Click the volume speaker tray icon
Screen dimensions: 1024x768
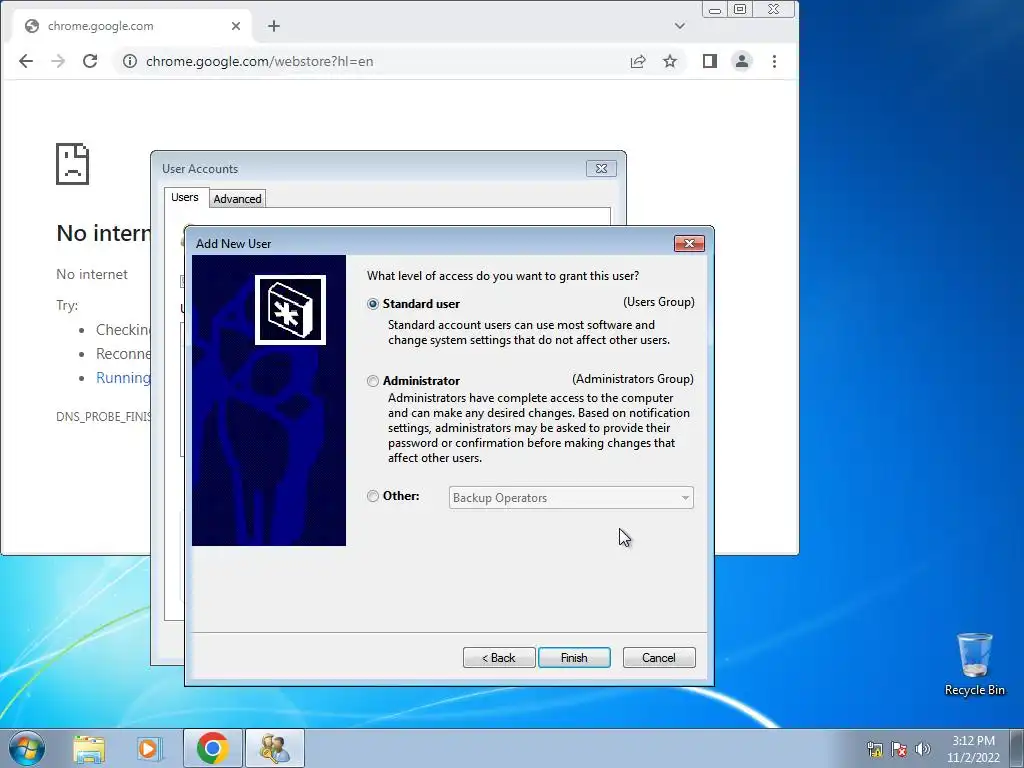point(923,749)
